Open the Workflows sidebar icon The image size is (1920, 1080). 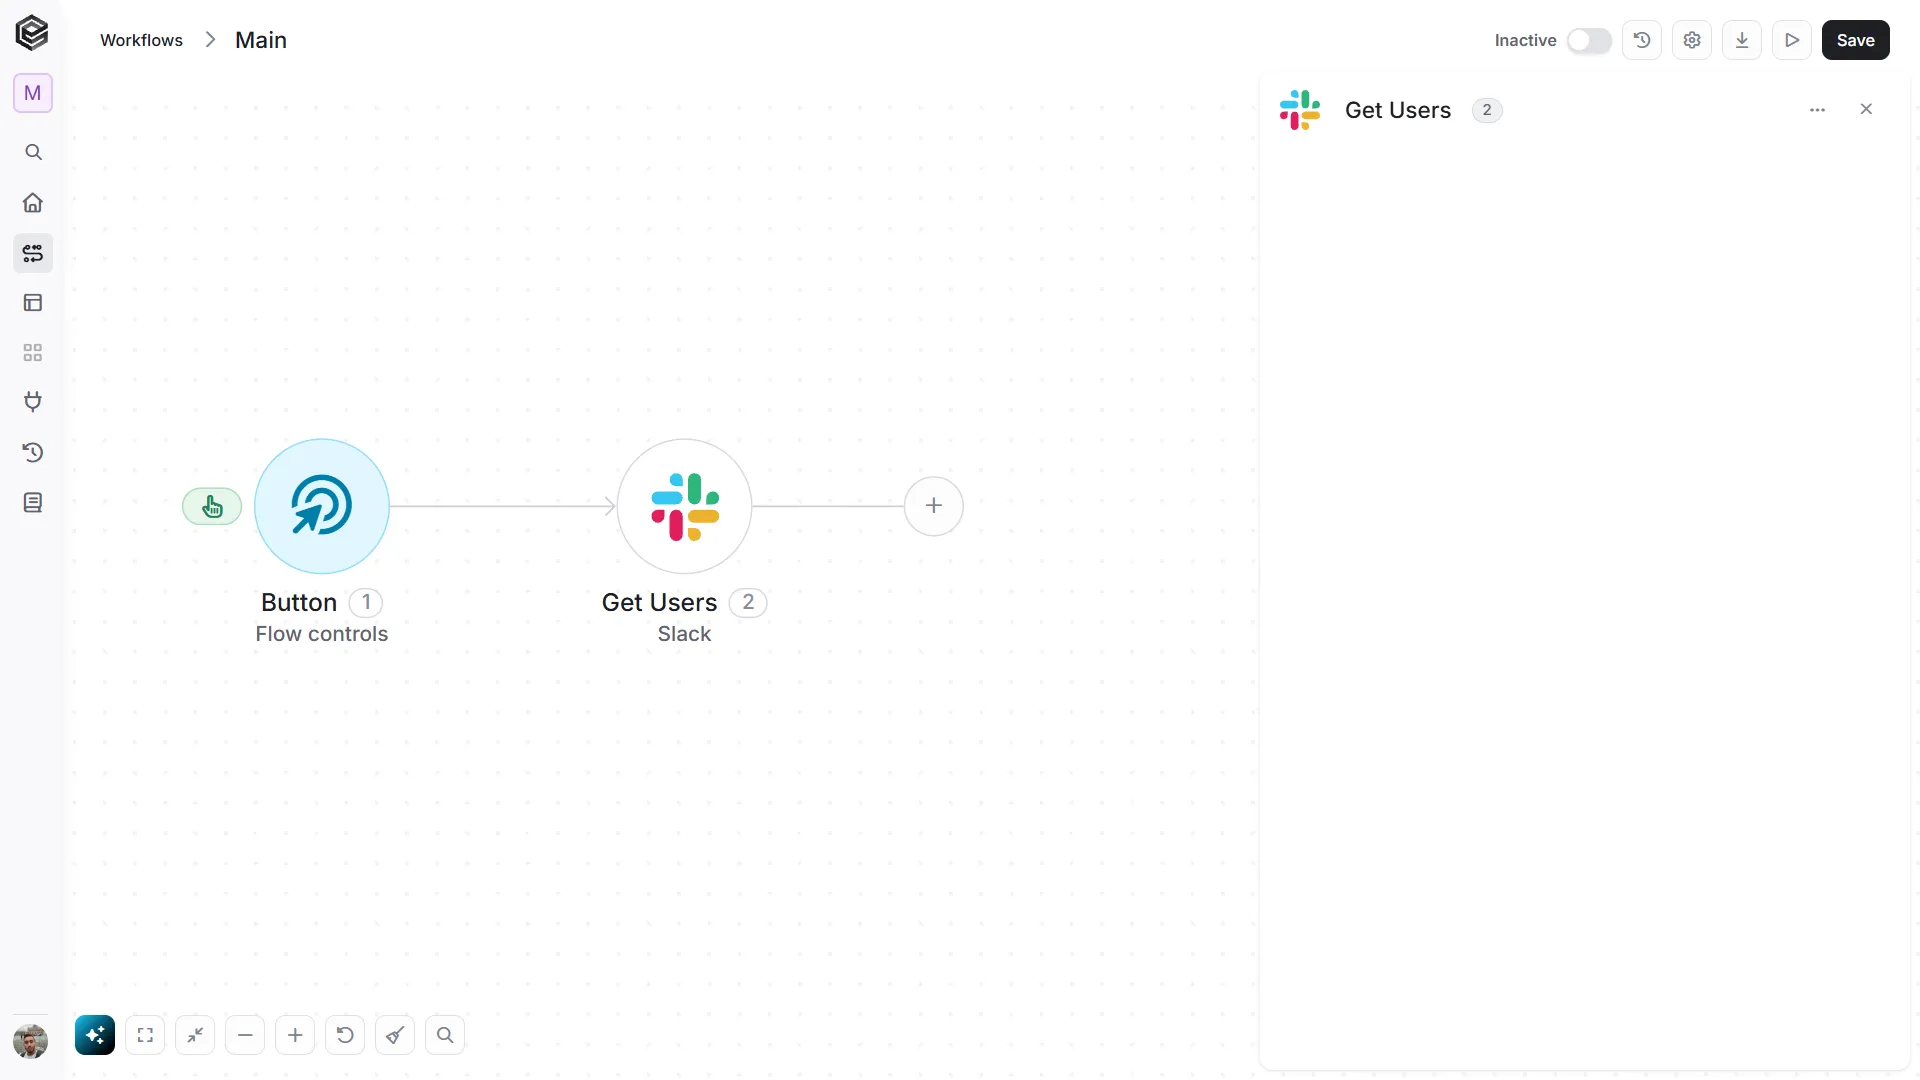pos(33,253)
